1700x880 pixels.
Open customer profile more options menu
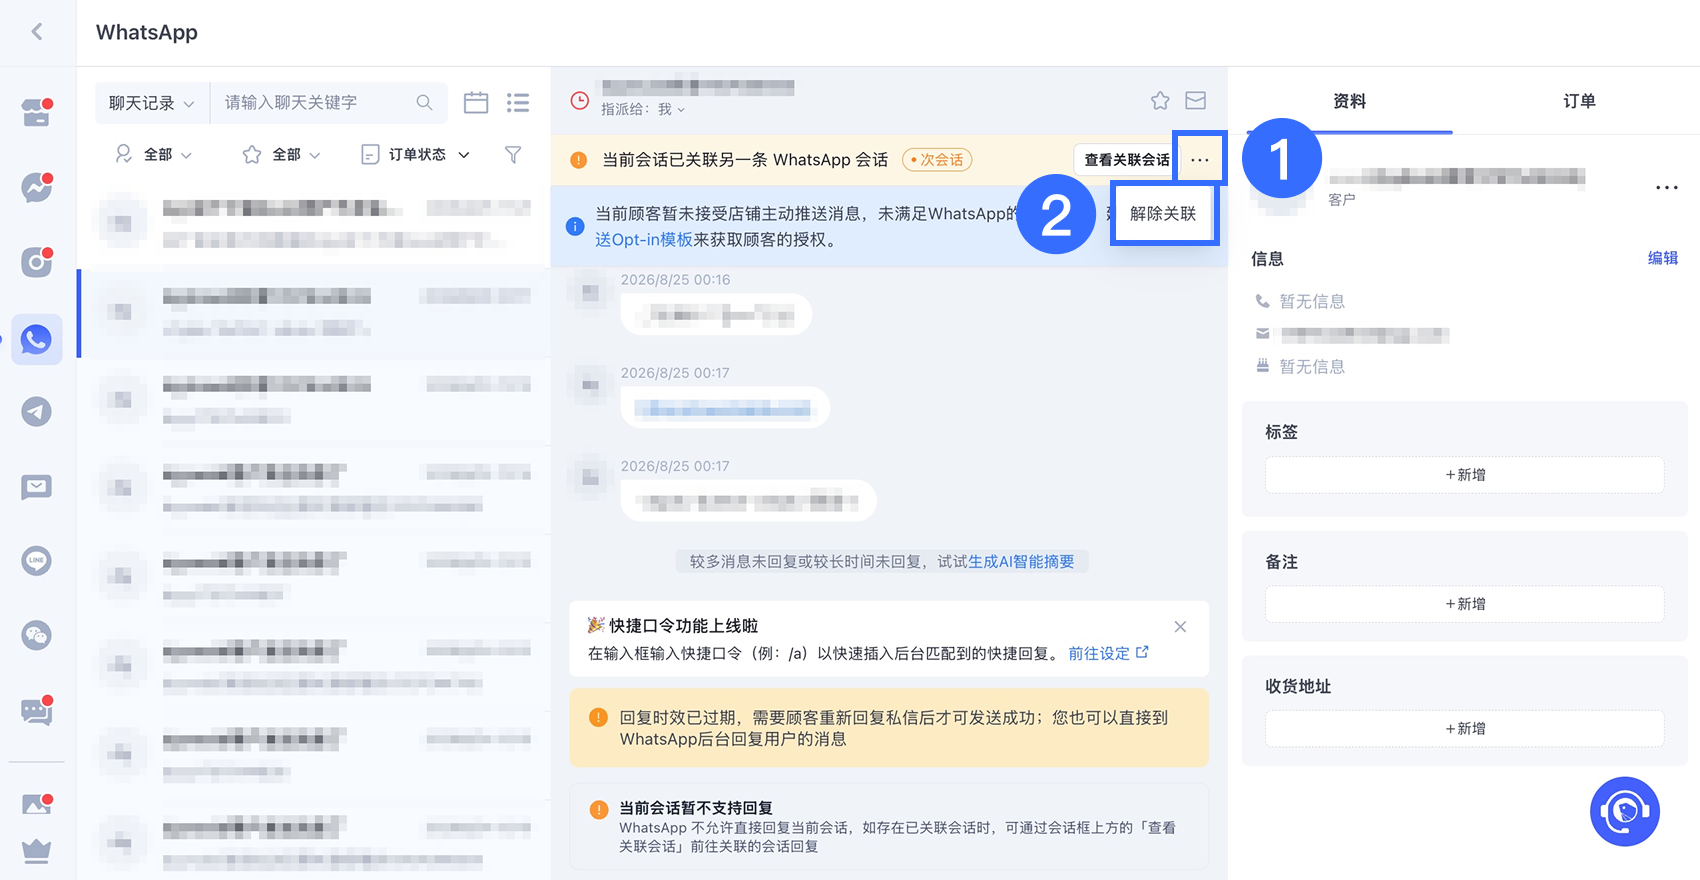click(1667, 188)
